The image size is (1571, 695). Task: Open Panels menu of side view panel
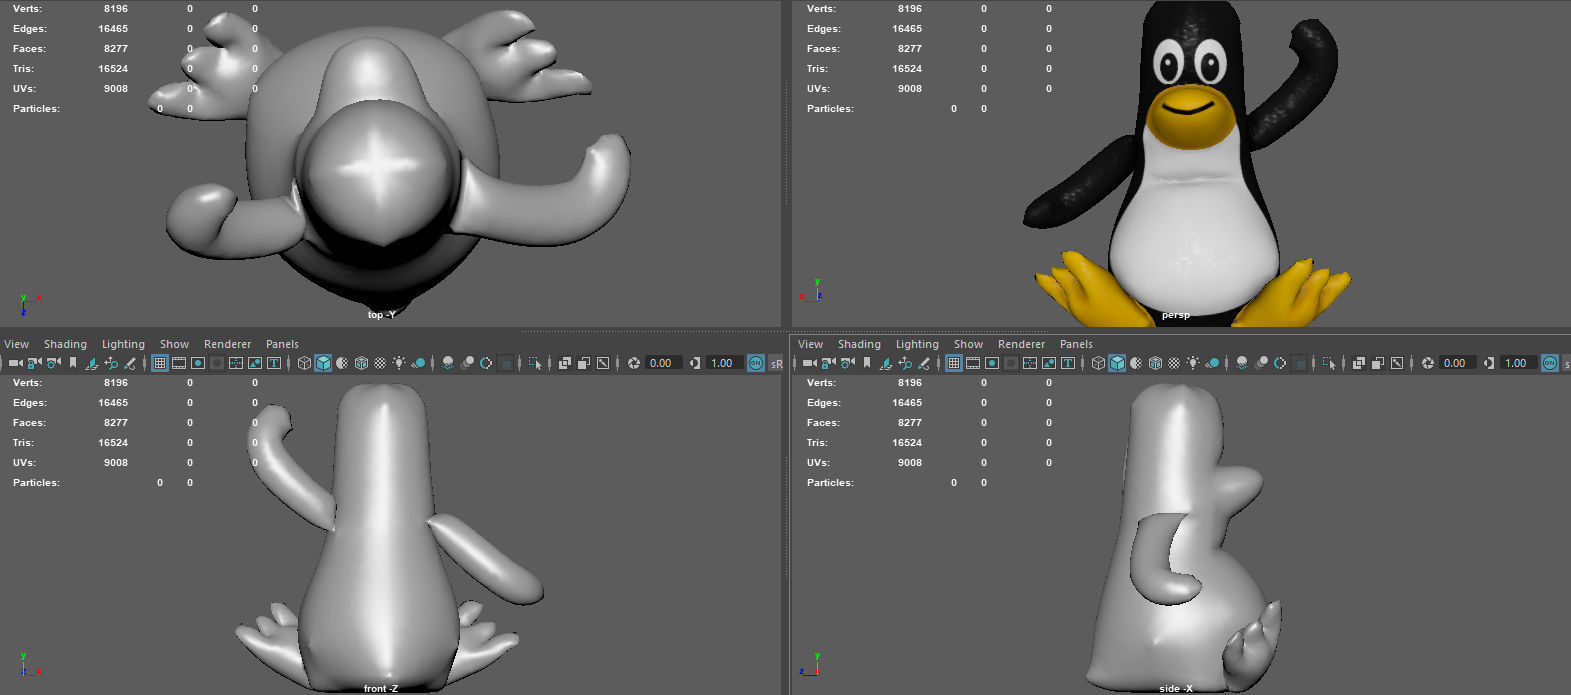[1076, 344]
